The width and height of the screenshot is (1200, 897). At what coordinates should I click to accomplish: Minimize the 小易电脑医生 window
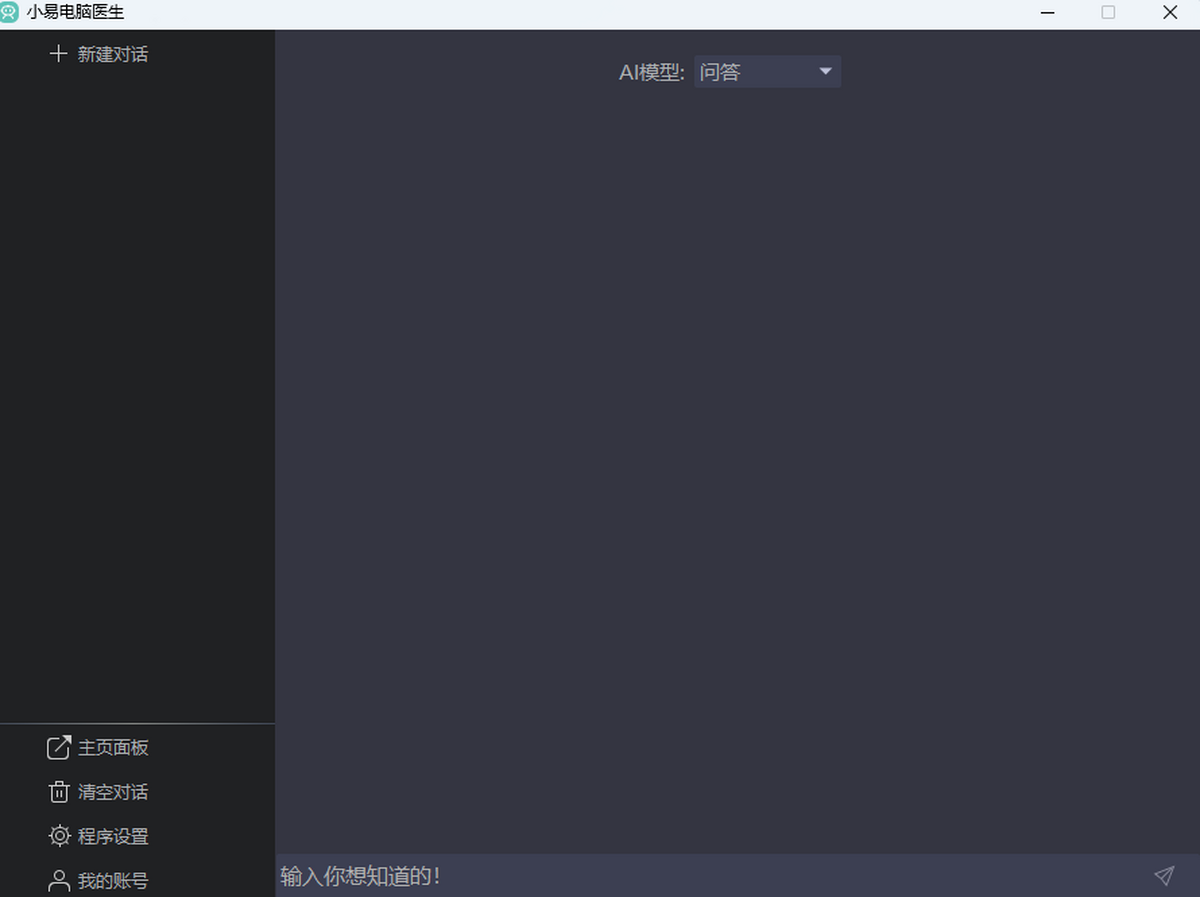tap(1048, 13)
